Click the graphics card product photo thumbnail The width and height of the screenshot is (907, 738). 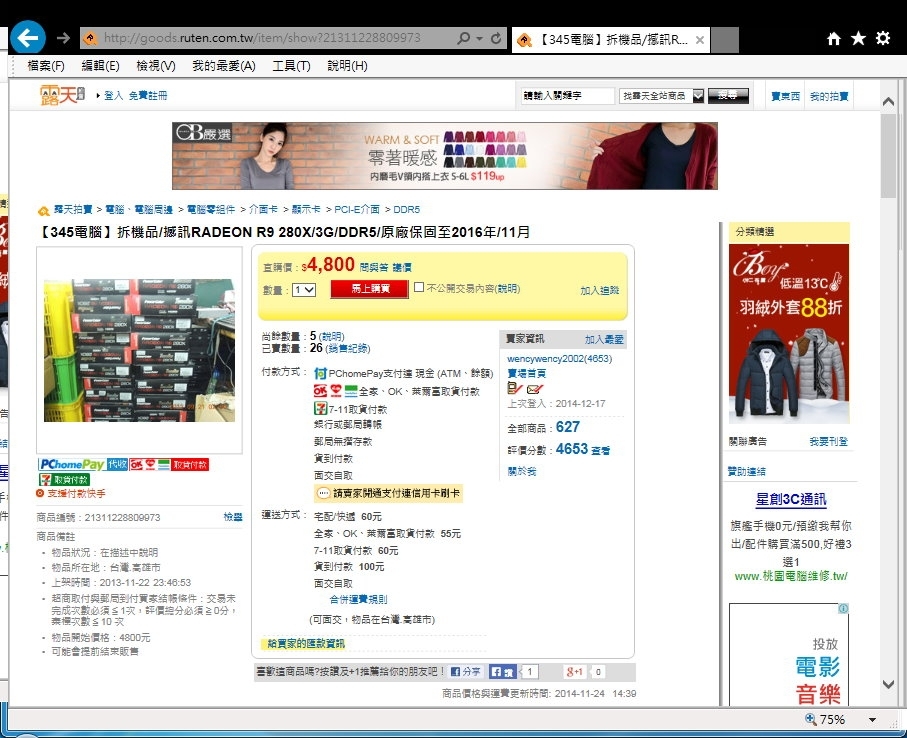click(x=139, y=350)
